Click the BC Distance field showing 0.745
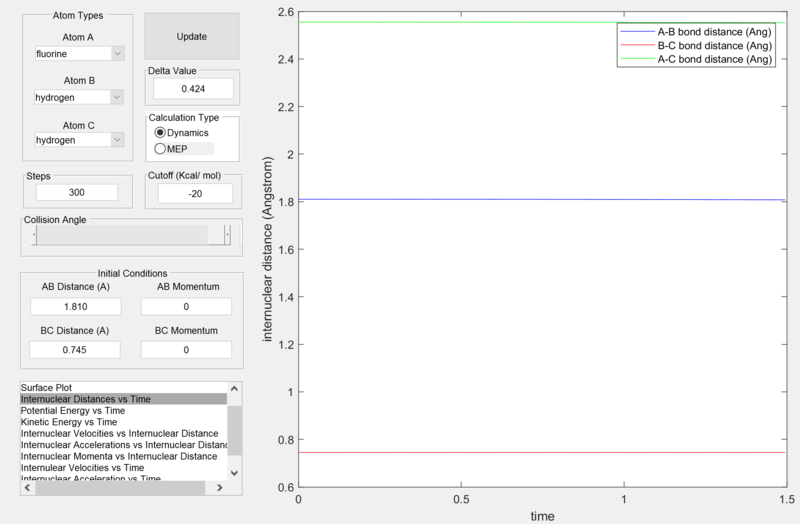 tap(74, 350)
